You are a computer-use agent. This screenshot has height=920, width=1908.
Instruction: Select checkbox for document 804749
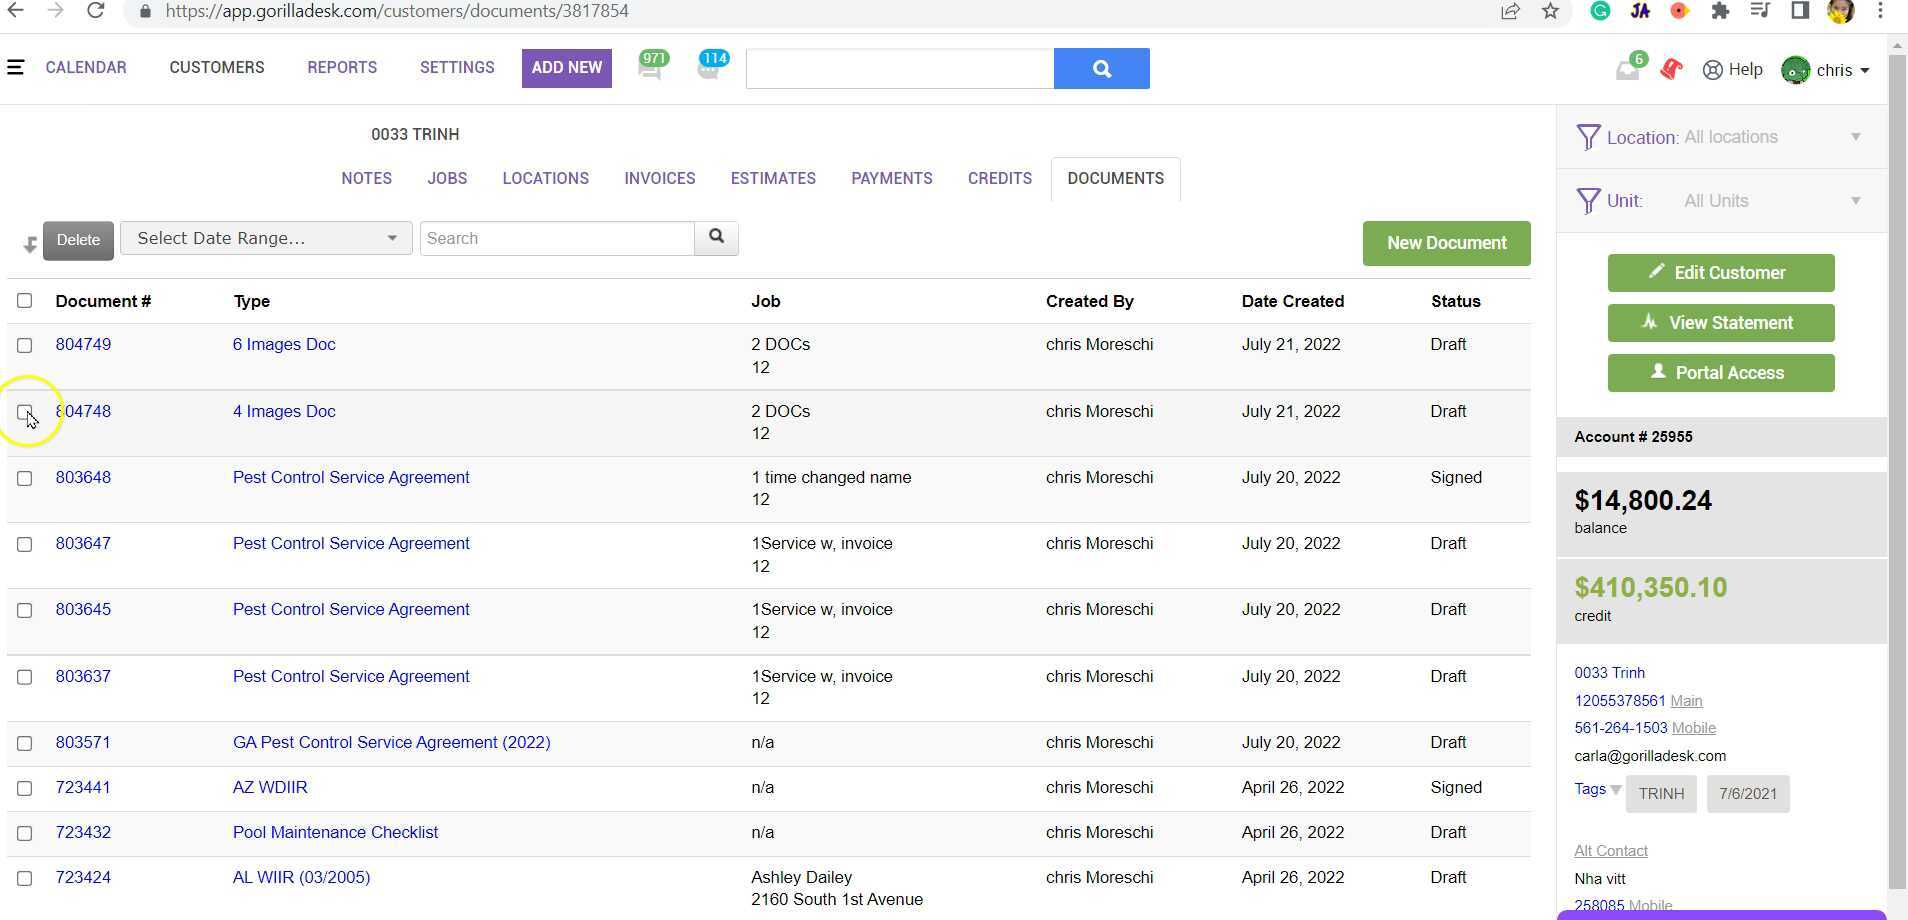(25, 345)
